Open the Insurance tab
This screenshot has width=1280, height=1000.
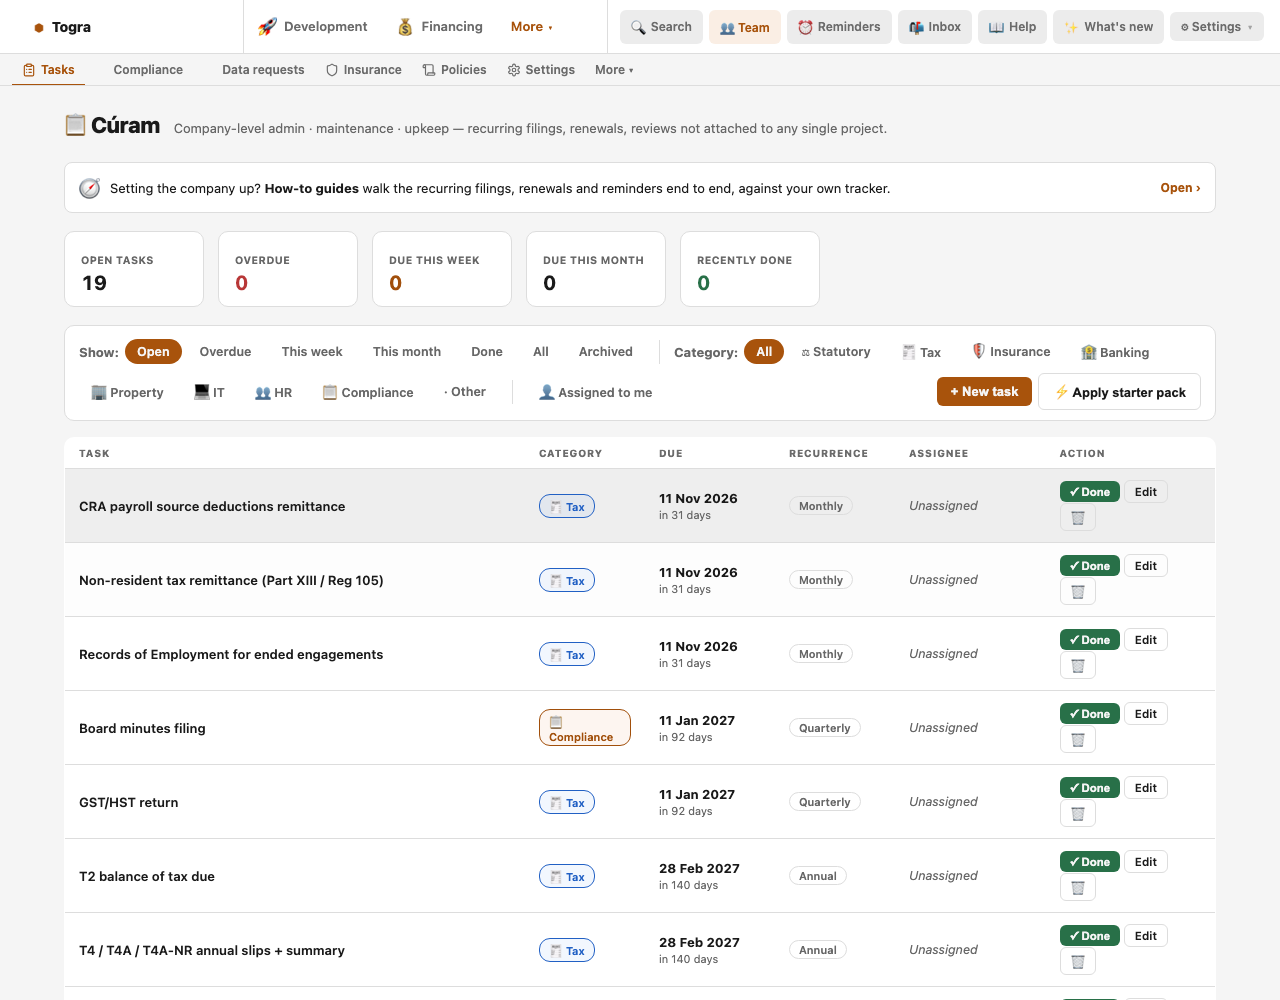point(364,70)
